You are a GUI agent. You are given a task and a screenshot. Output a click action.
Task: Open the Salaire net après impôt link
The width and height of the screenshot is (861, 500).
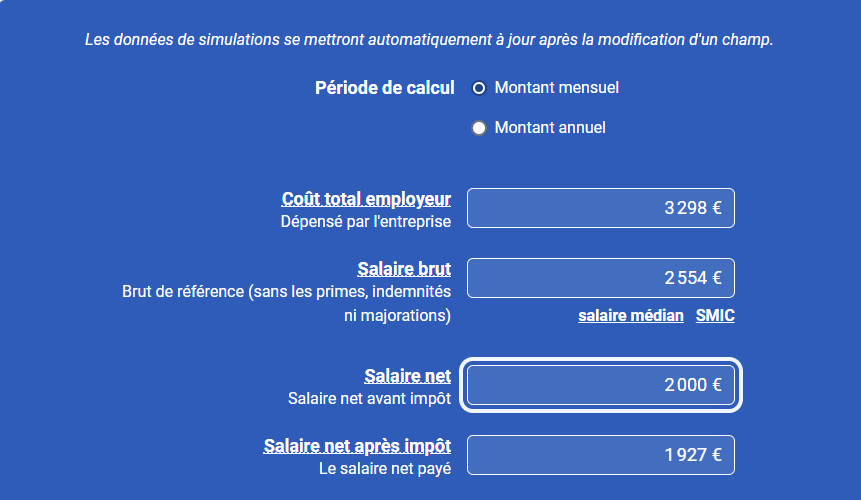tap(357, 446)
